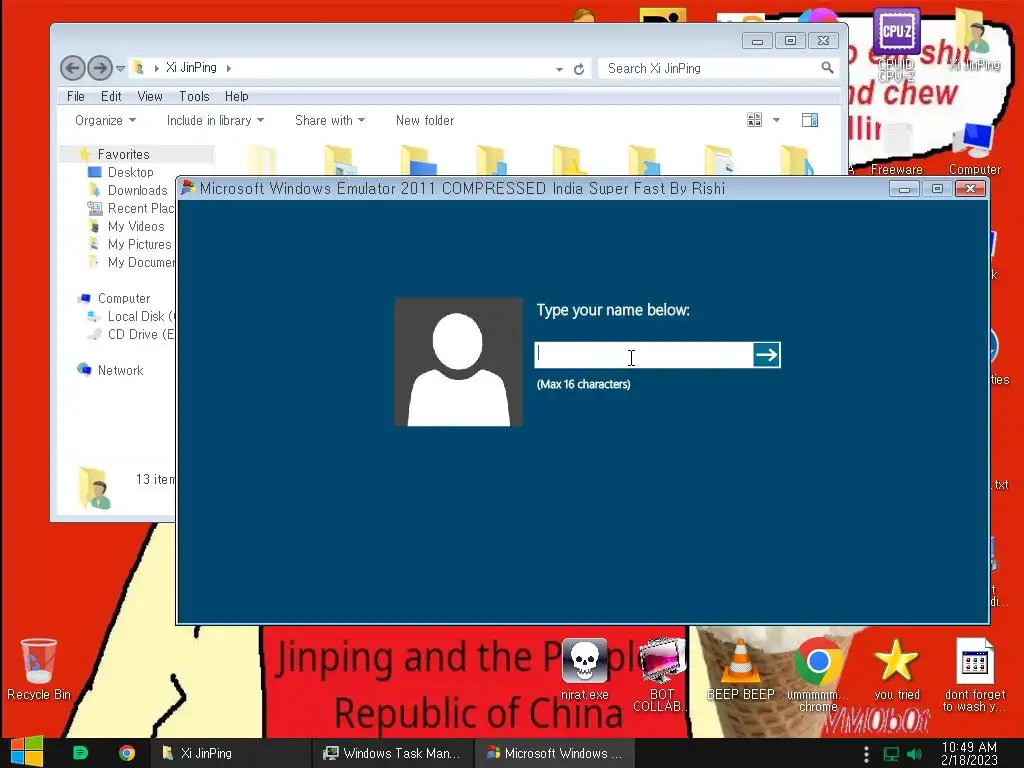
Task: Submit the name with the arrow button
Action: tap(767, 355)
